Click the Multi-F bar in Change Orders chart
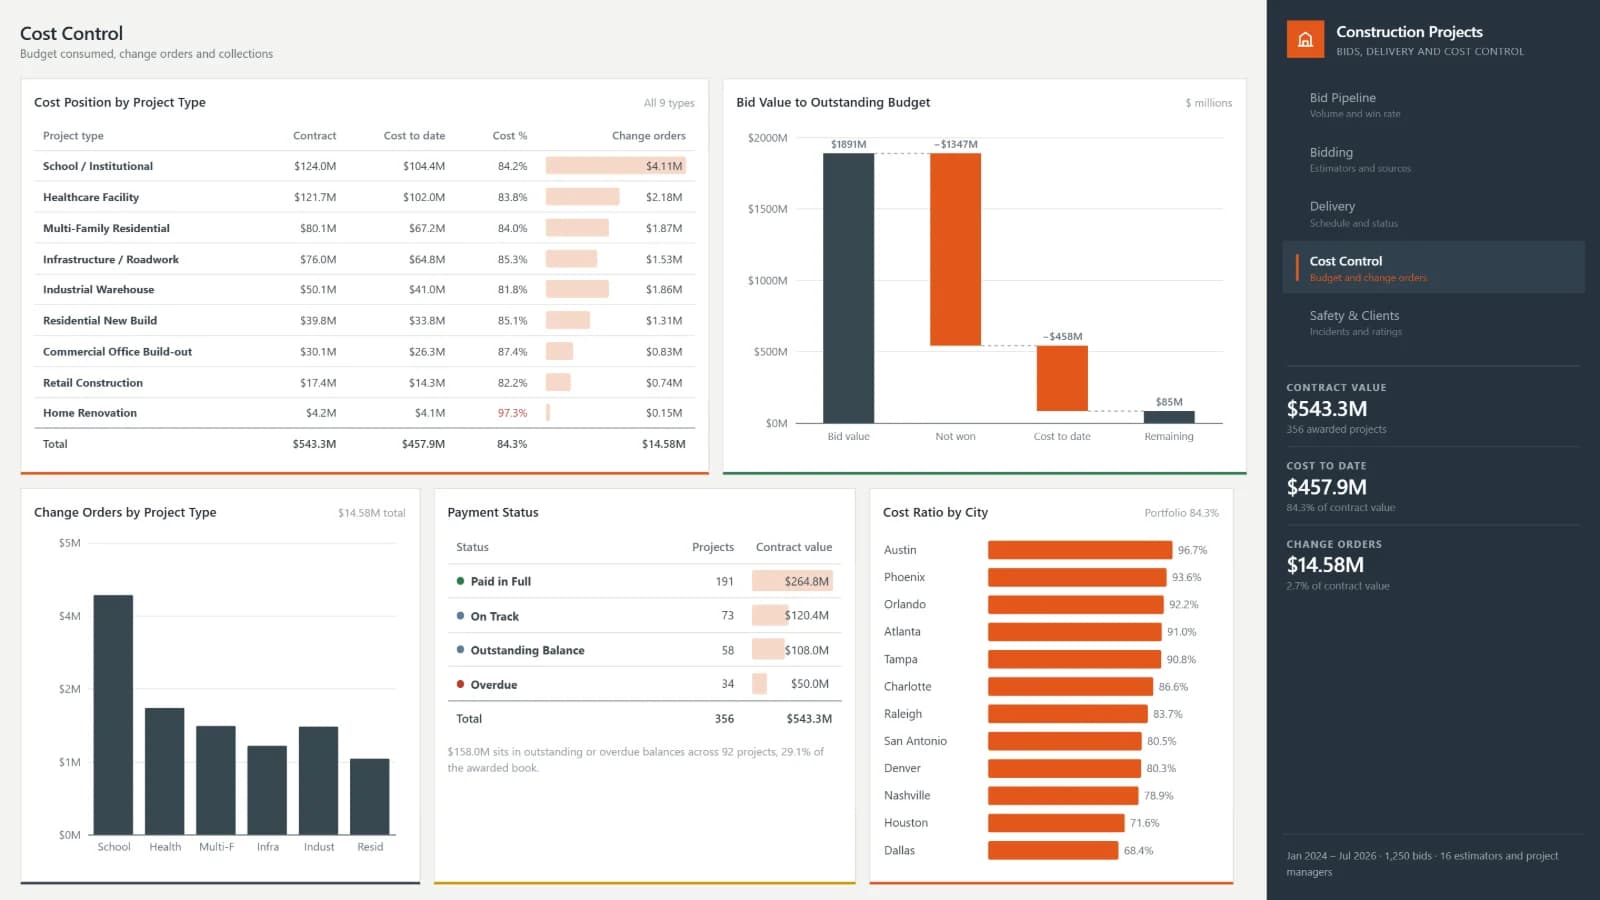This screenshot has height=900, width=1600. pyautogui.click(x=216, y=780)
